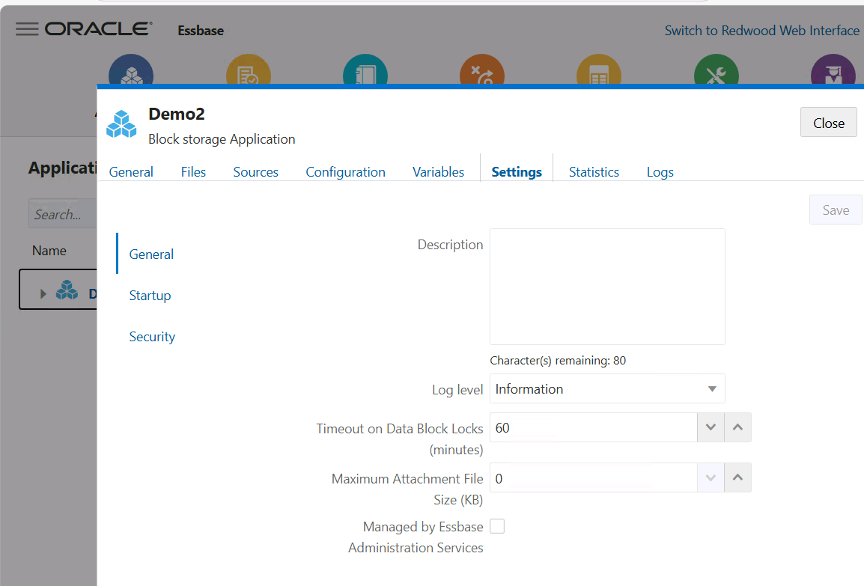Open the Variables tab
The width and height of the screenshot is (864, 586).
(x=438, y=171)
